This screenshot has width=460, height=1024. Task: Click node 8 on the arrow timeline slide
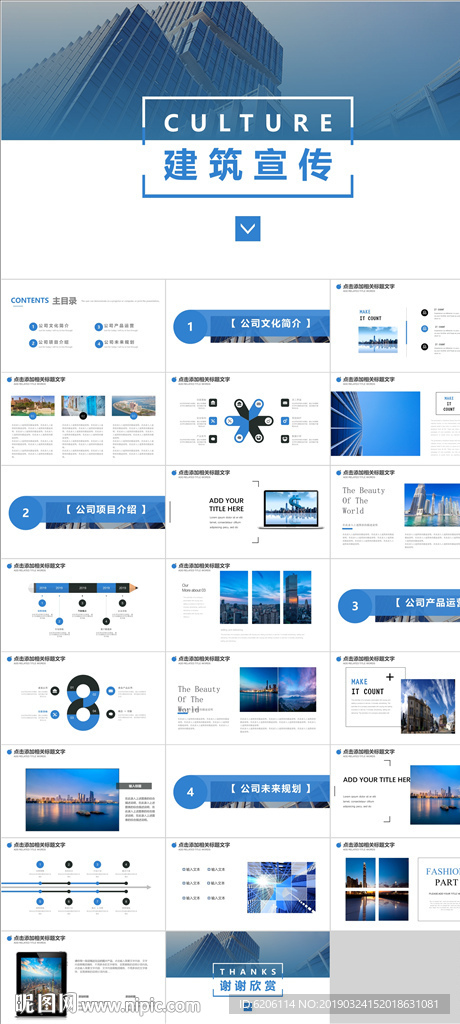point(126,901)
